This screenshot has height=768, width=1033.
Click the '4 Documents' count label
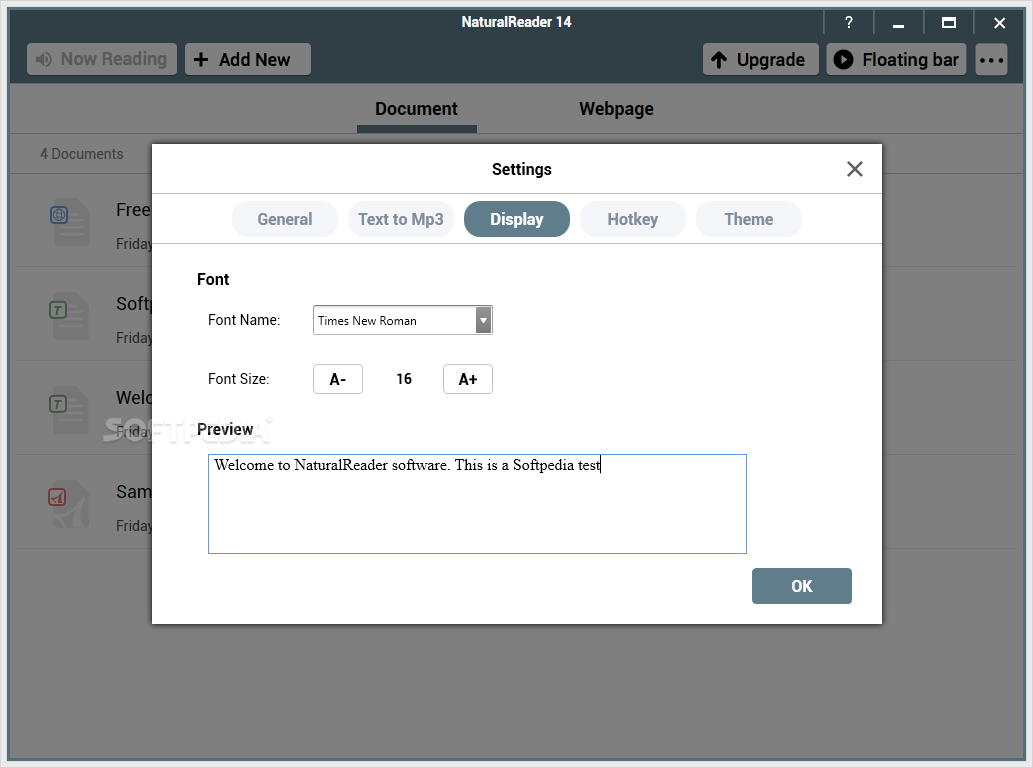82,154
